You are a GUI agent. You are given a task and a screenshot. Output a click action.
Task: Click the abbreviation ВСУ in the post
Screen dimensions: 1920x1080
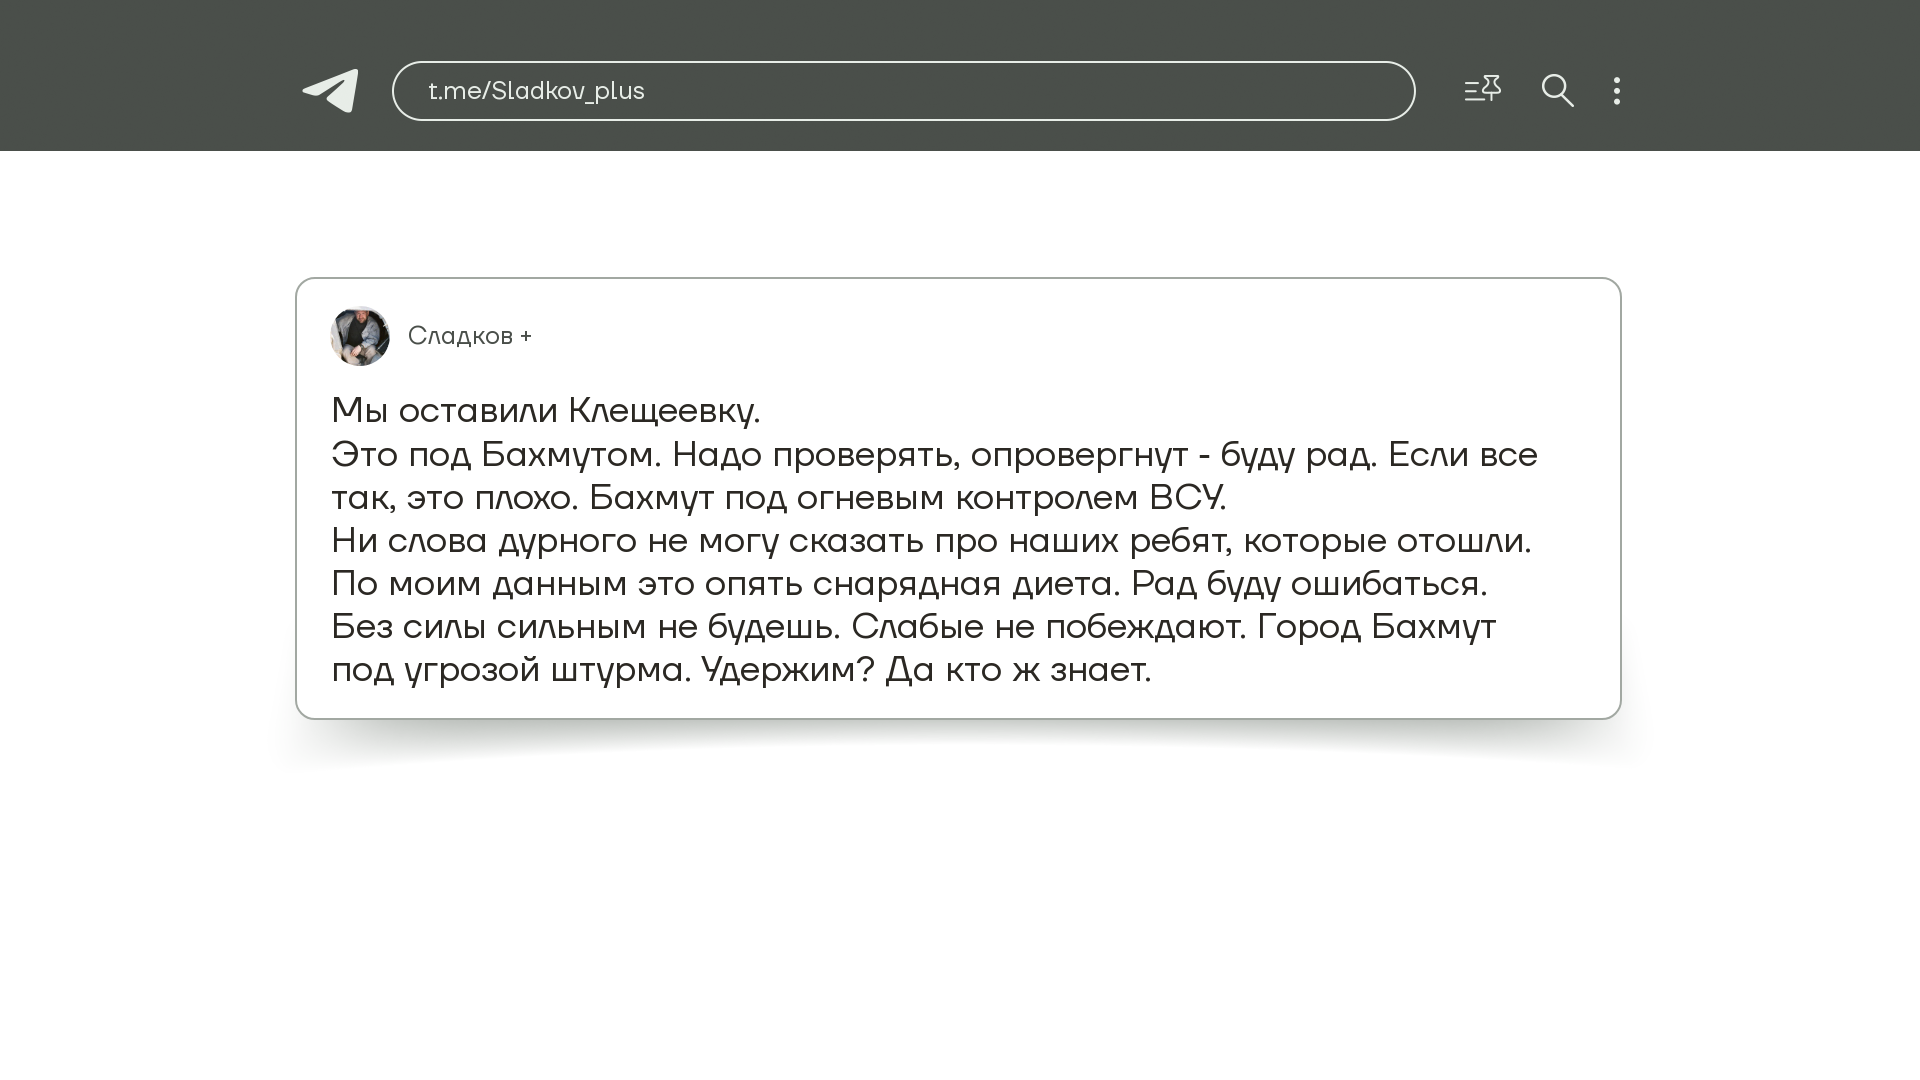(x=1186, y=498)
